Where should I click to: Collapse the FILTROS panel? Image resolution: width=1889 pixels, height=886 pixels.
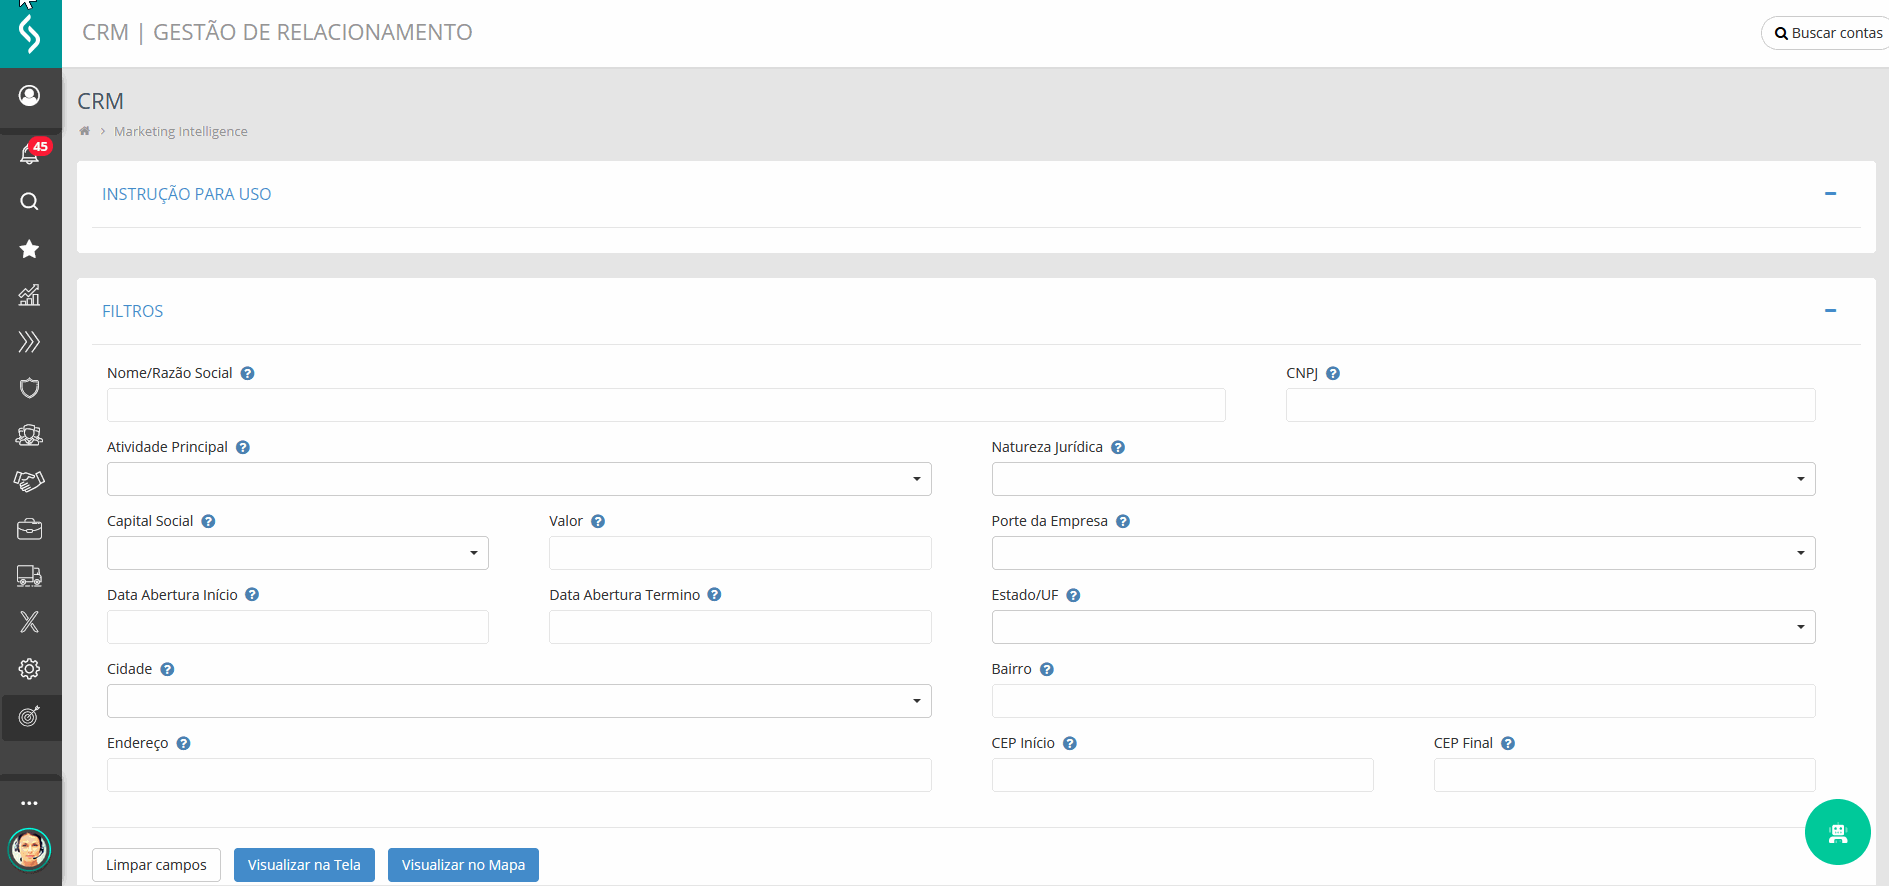[x=1830, y=311]
